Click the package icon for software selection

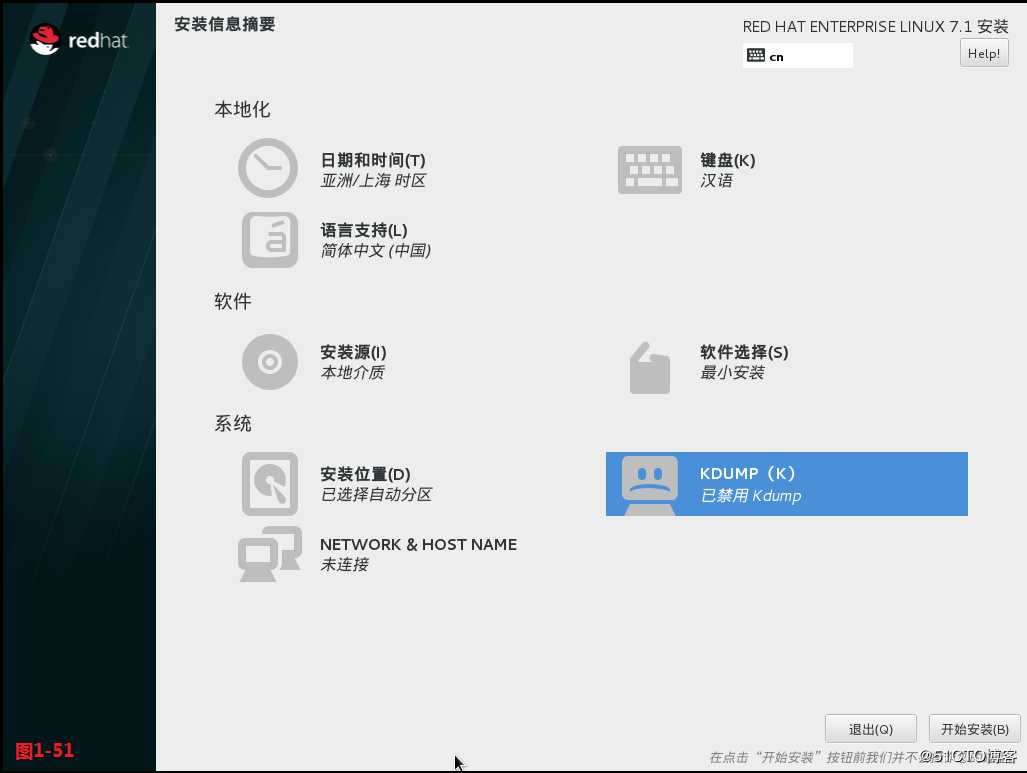[650, 368]
